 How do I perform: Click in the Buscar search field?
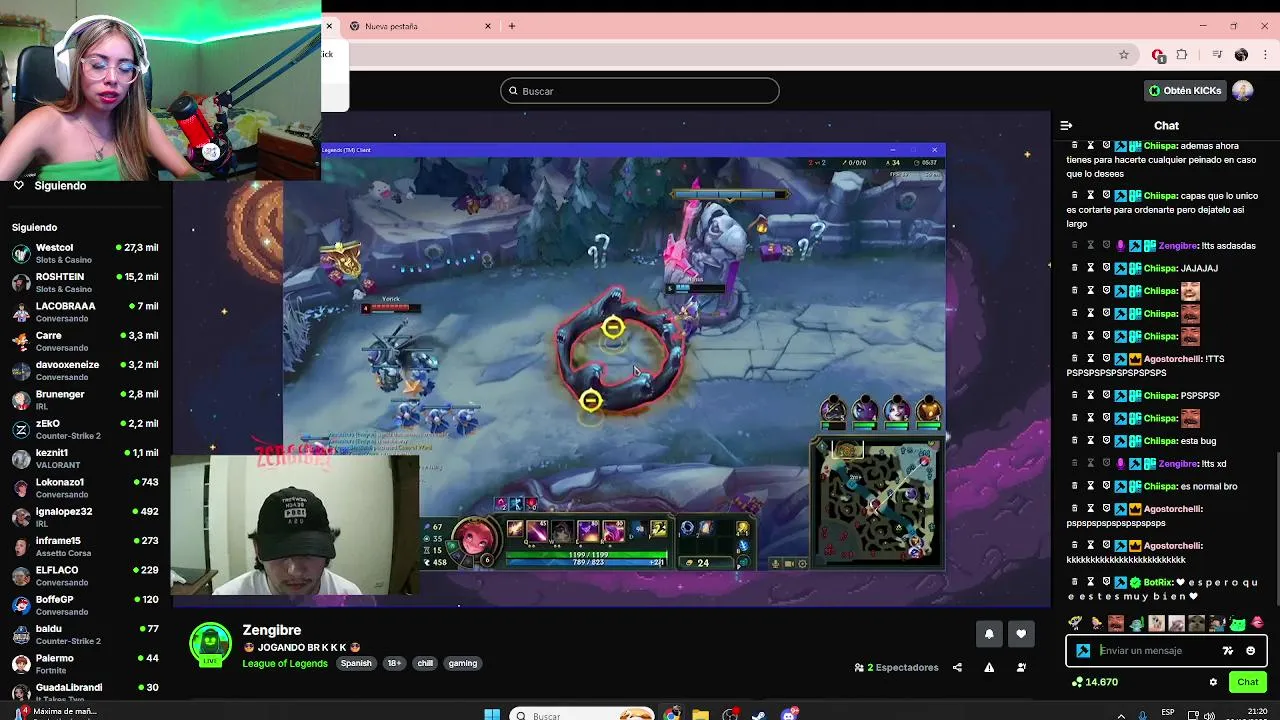click(640, 91)
